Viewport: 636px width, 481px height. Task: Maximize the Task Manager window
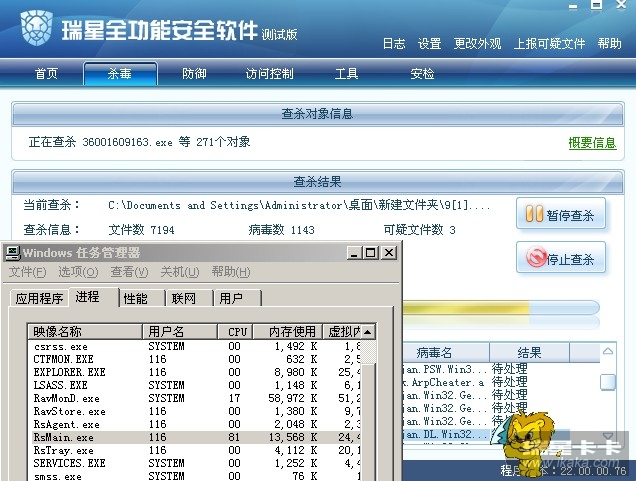370,253
